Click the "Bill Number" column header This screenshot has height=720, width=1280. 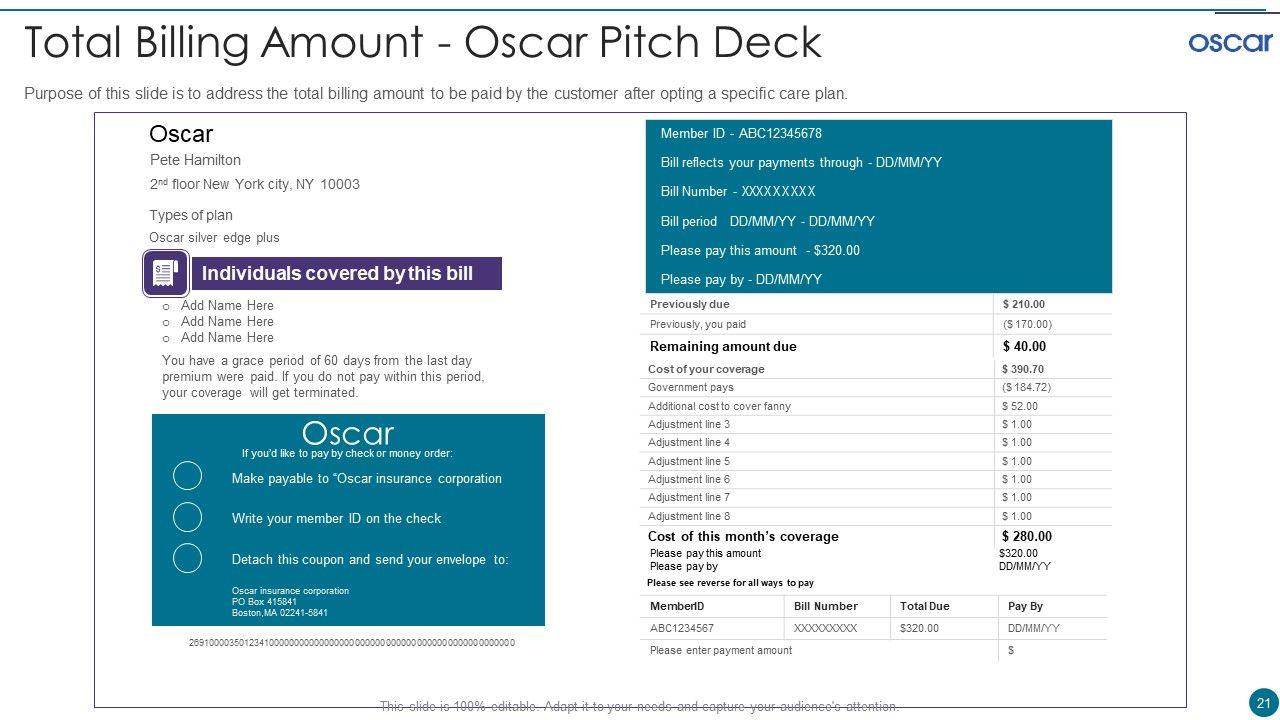click(825, 606)
